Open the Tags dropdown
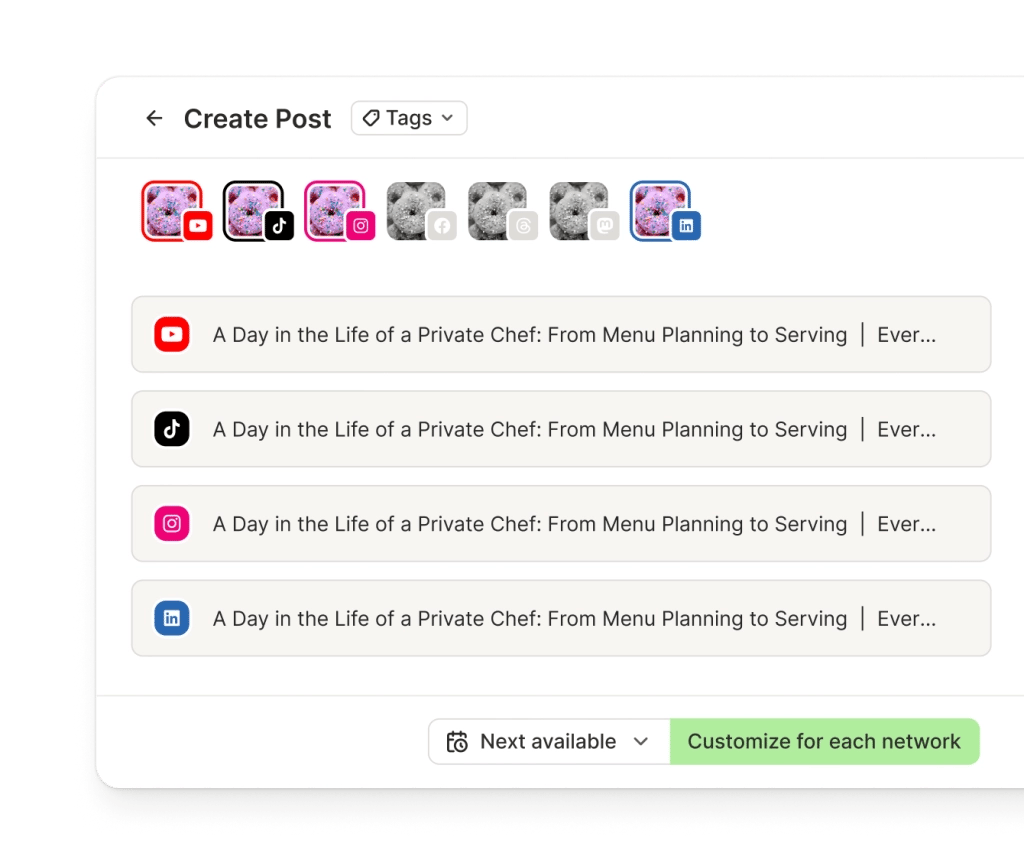This screenshot has height=866, width=1024. point(409,118)
